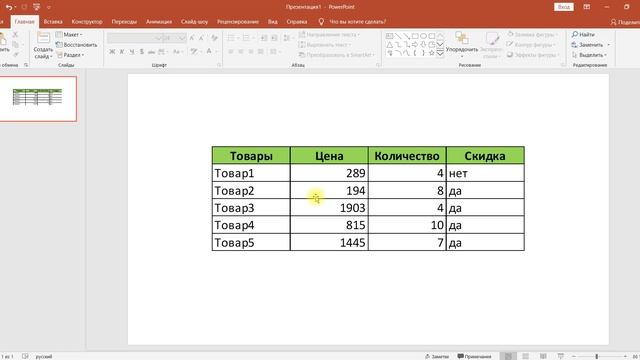Select the right arrow shape in gallery
Screen dimensions: 640x360
[x=415, y=44]
